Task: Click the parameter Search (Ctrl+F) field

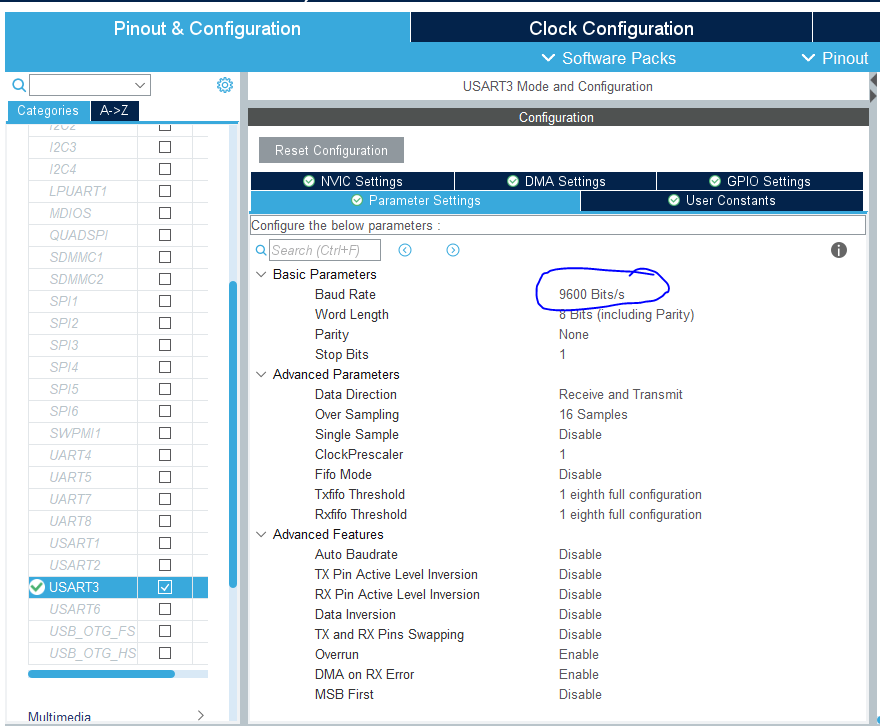Action: (325, 250)
